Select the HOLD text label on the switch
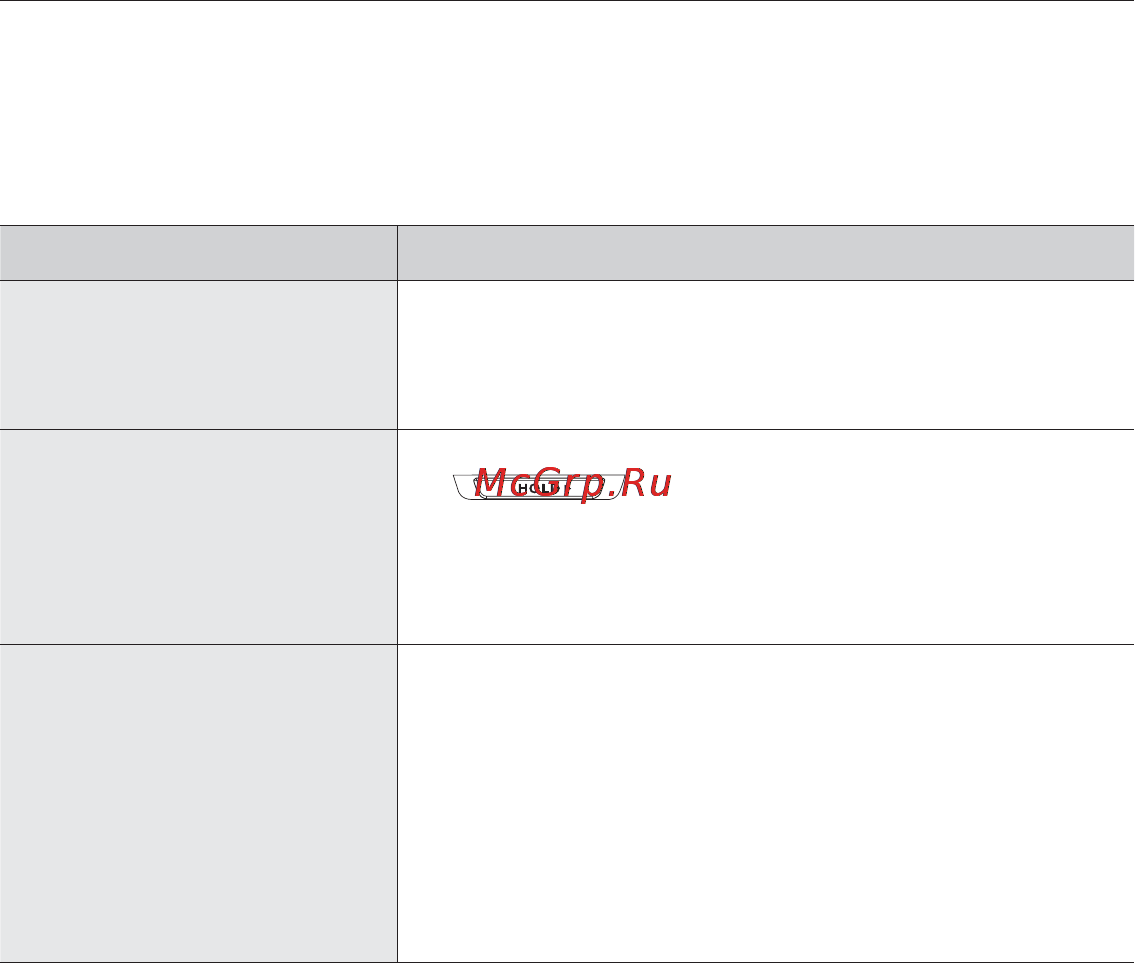Screen dimensions: 1135x963 pos(539,488)
